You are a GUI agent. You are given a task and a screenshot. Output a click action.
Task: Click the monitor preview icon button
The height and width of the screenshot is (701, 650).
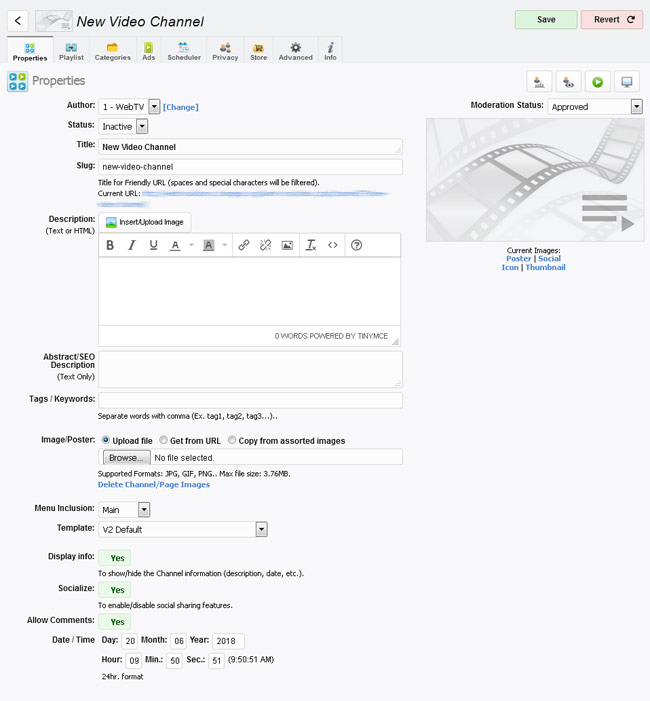[x=627, y=82]
